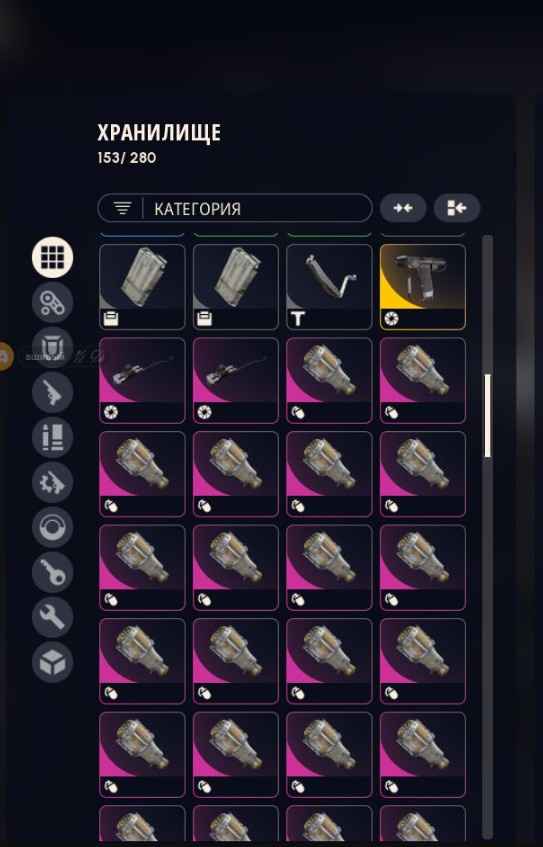Click the auto-arrange items button
Image resolution: width=543 pixels, height=847 pixels.
[x=457, y=208]
